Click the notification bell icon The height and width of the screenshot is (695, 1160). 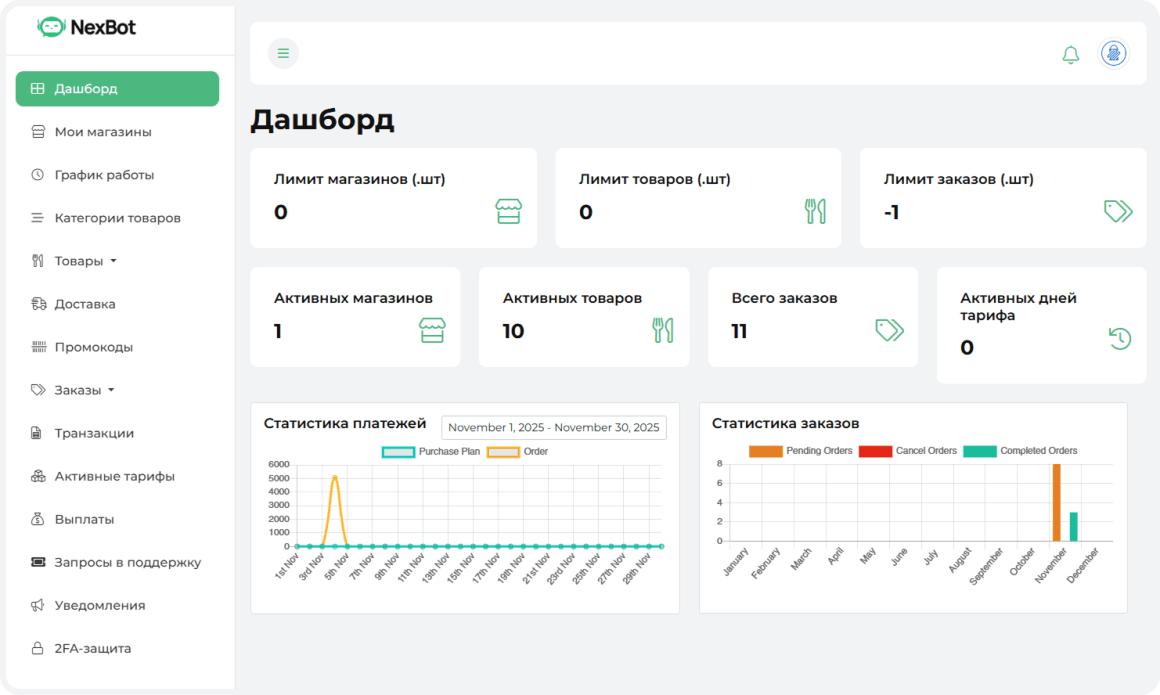(x=1069, y=54)
